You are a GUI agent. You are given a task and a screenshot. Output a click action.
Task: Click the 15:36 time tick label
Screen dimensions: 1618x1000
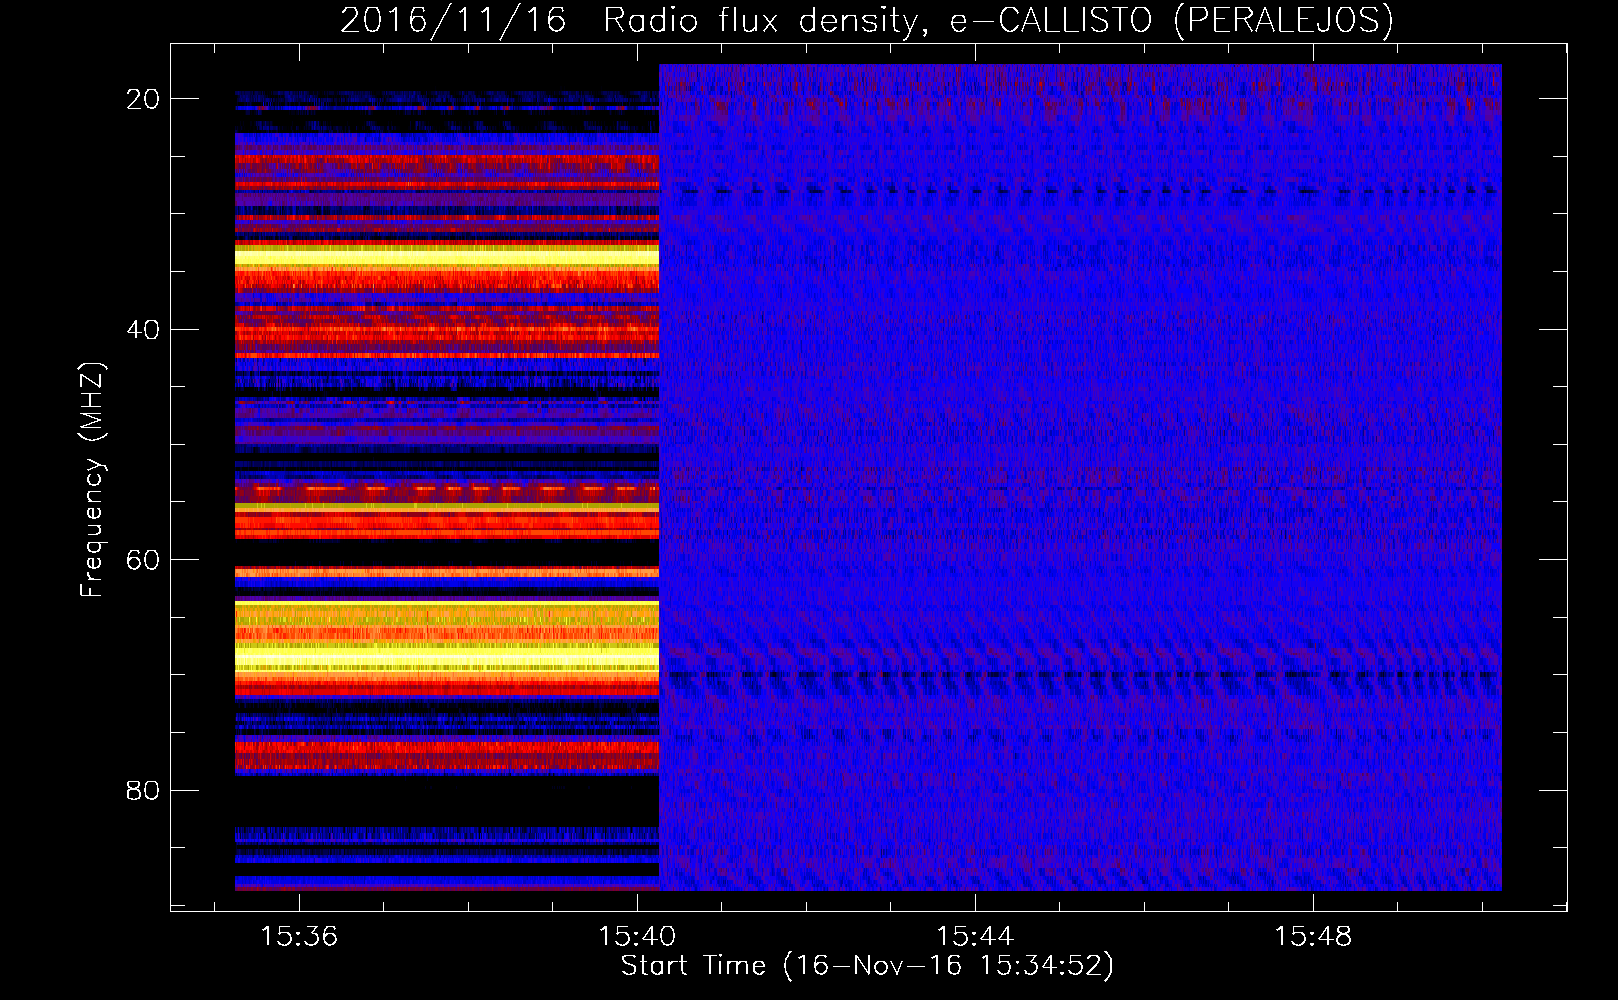(x=299, y=937)
